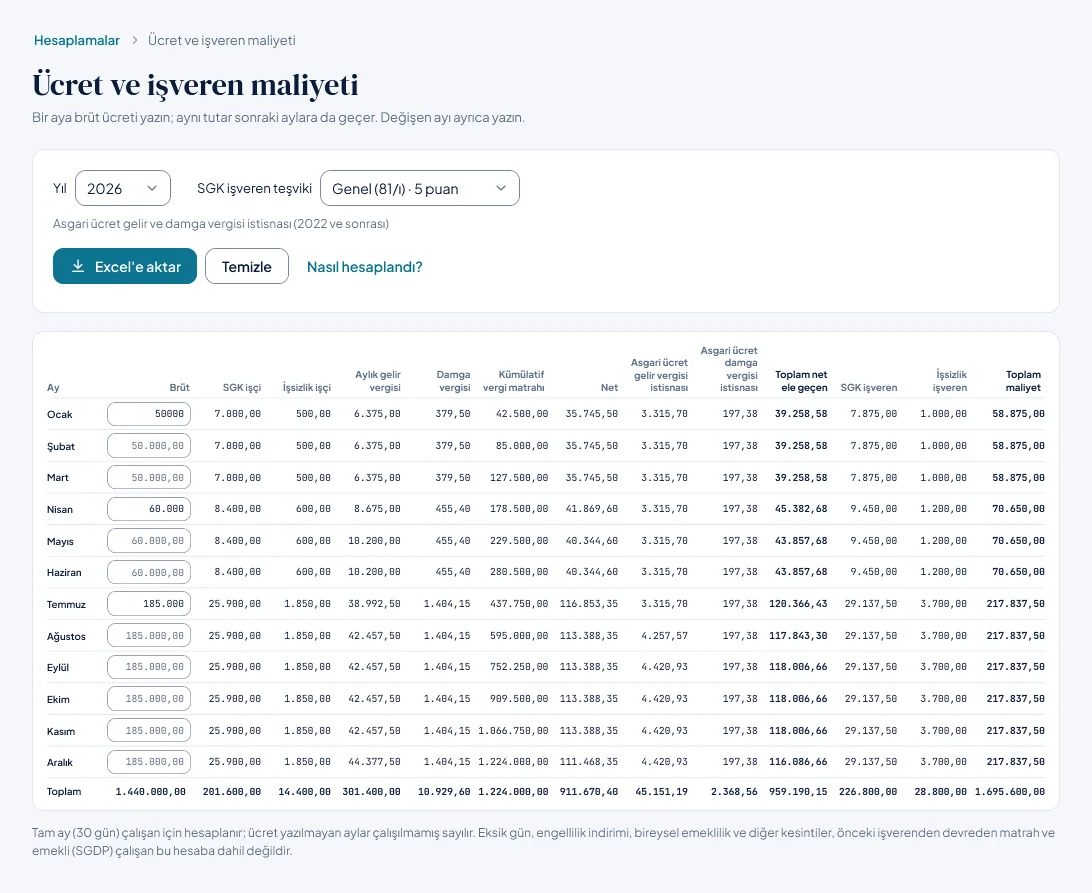Focus the Şubat brüt input field

point(149,446)
